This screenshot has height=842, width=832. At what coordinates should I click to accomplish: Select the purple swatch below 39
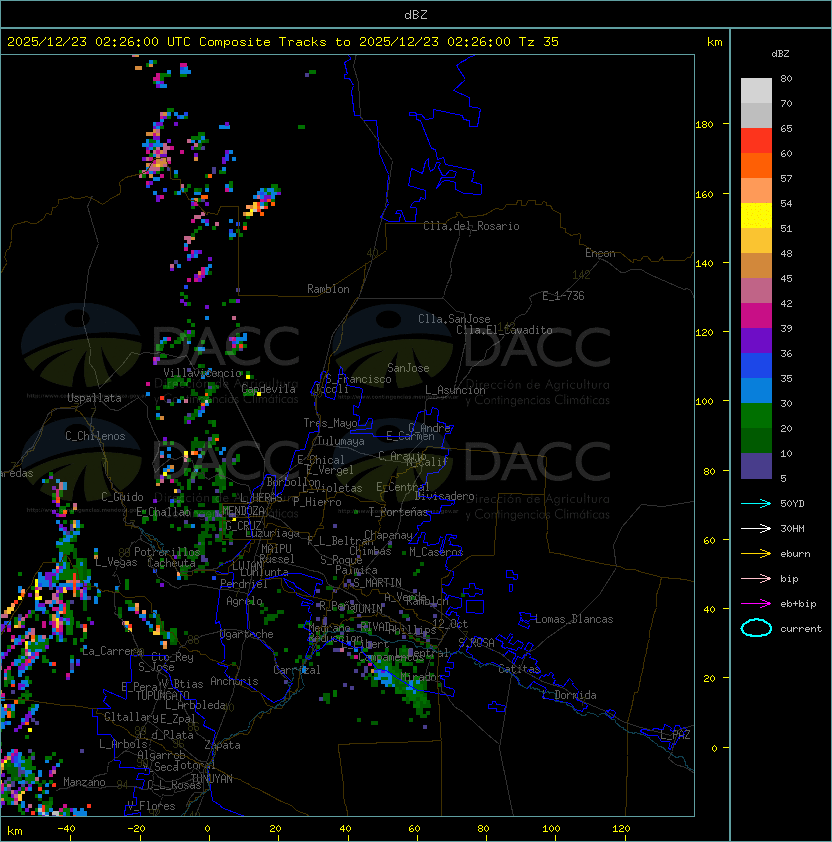(x=756, y=340)
